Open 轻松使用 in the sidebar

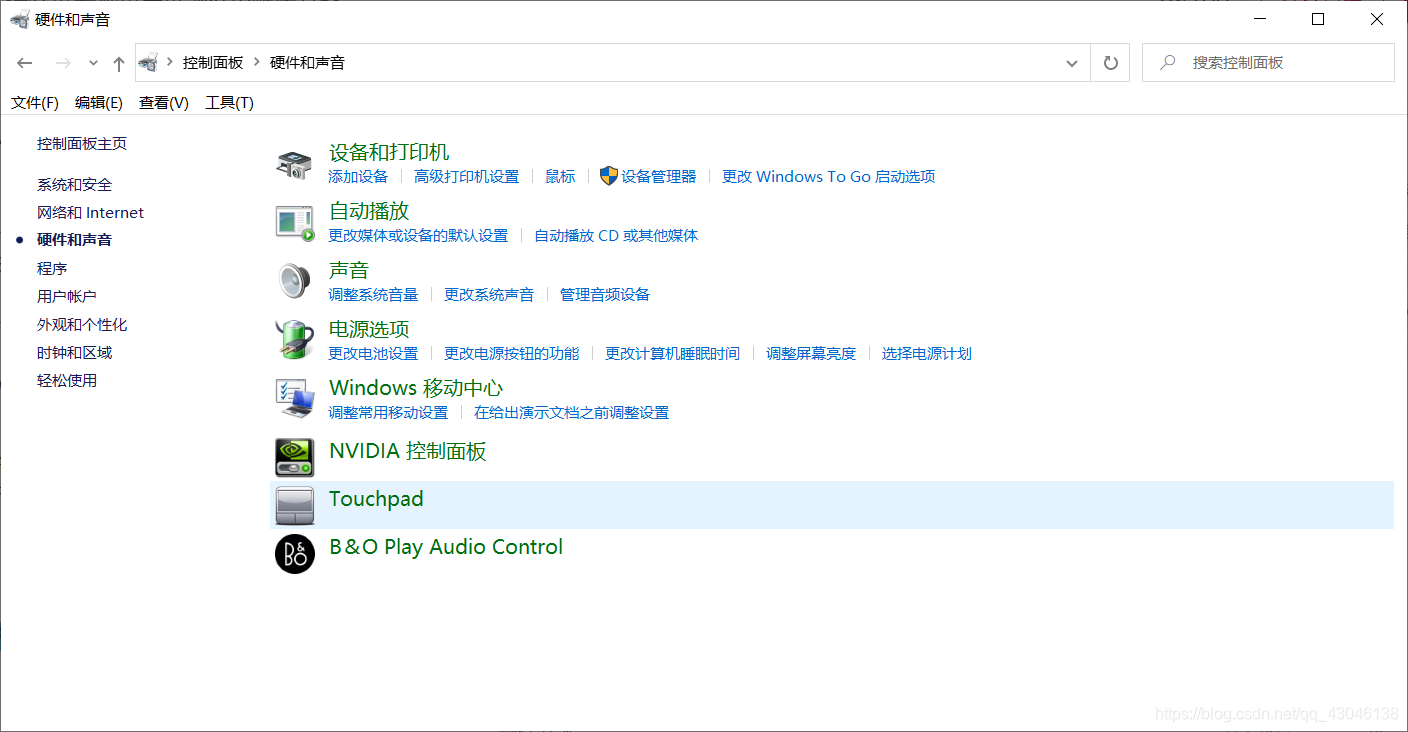pos(67,380)
